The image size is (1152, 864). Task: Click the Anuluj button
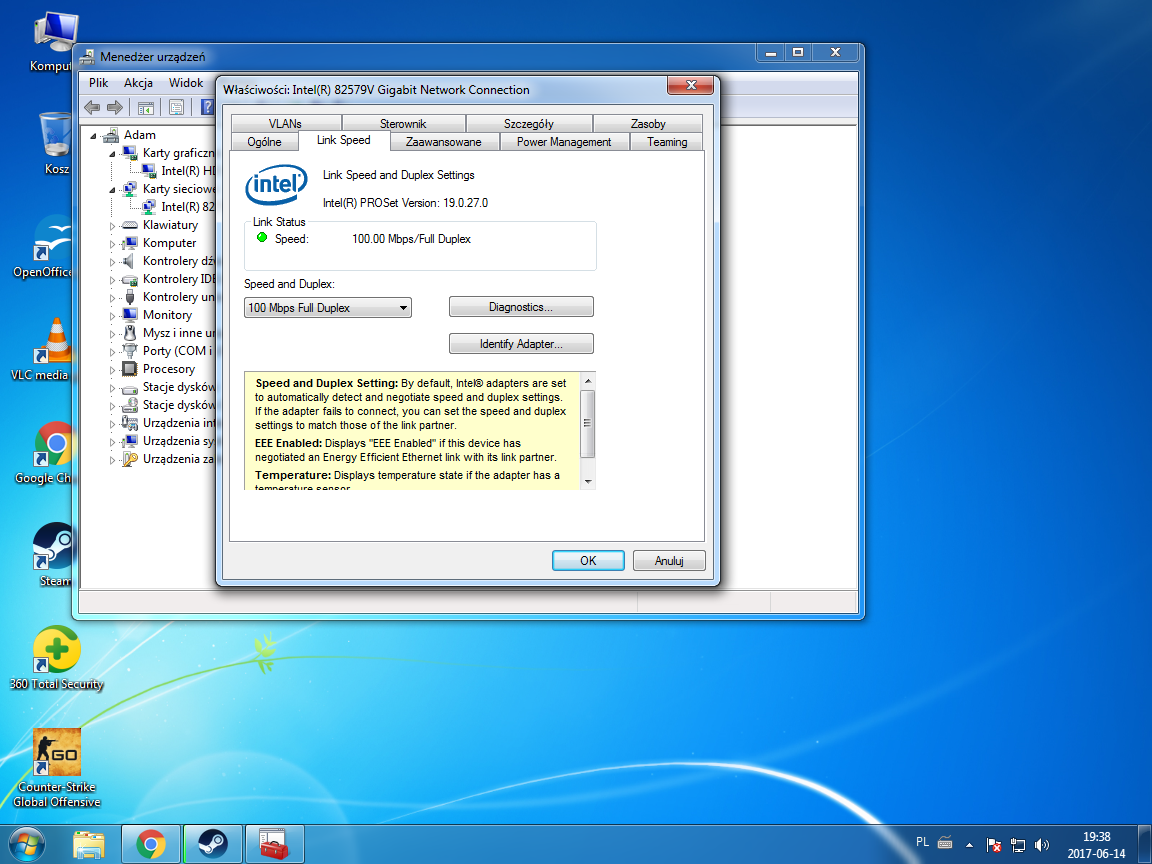click(x=668, y=561)
